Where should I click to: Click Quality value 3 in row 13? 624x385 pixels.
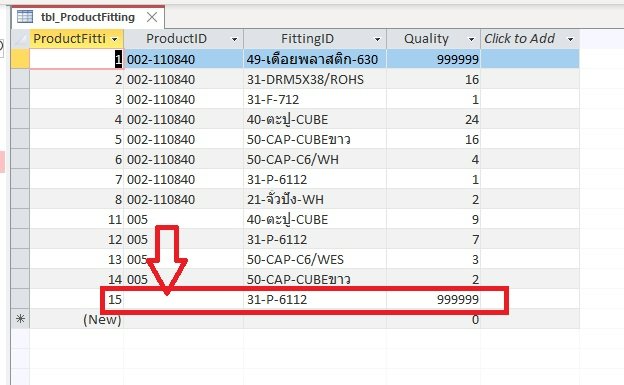coord(433,259)
